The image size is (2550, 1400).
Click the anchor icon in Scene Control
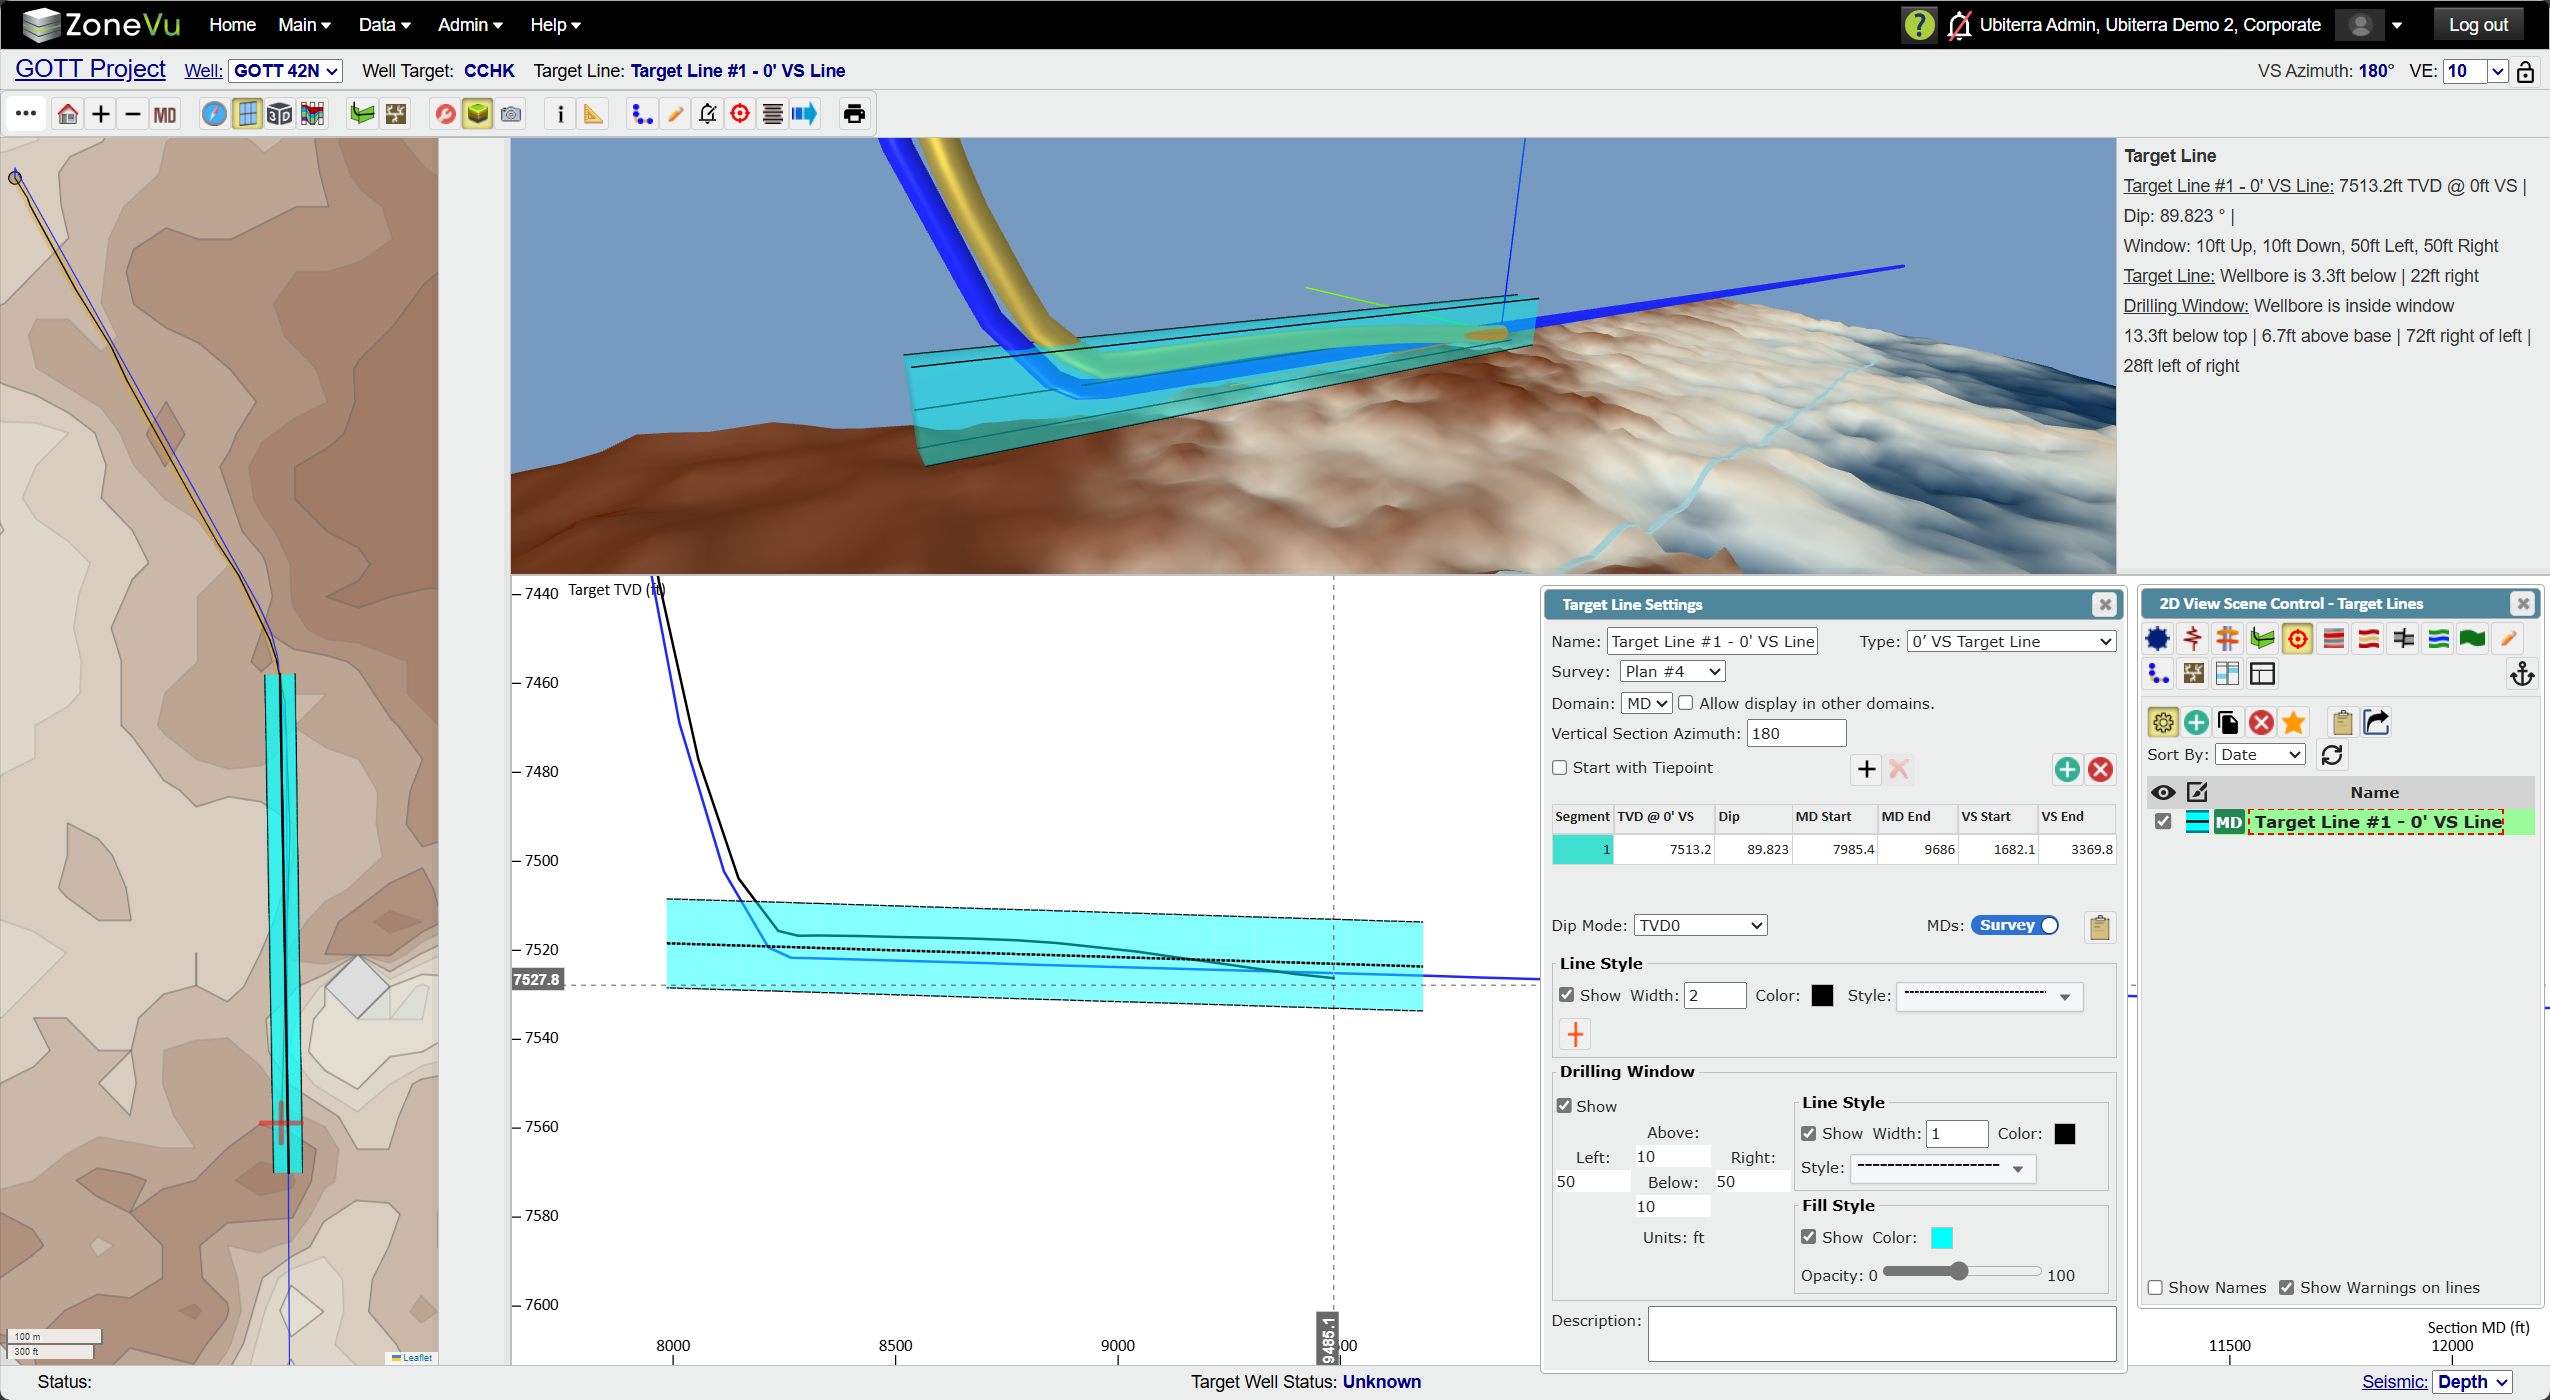2522,675
